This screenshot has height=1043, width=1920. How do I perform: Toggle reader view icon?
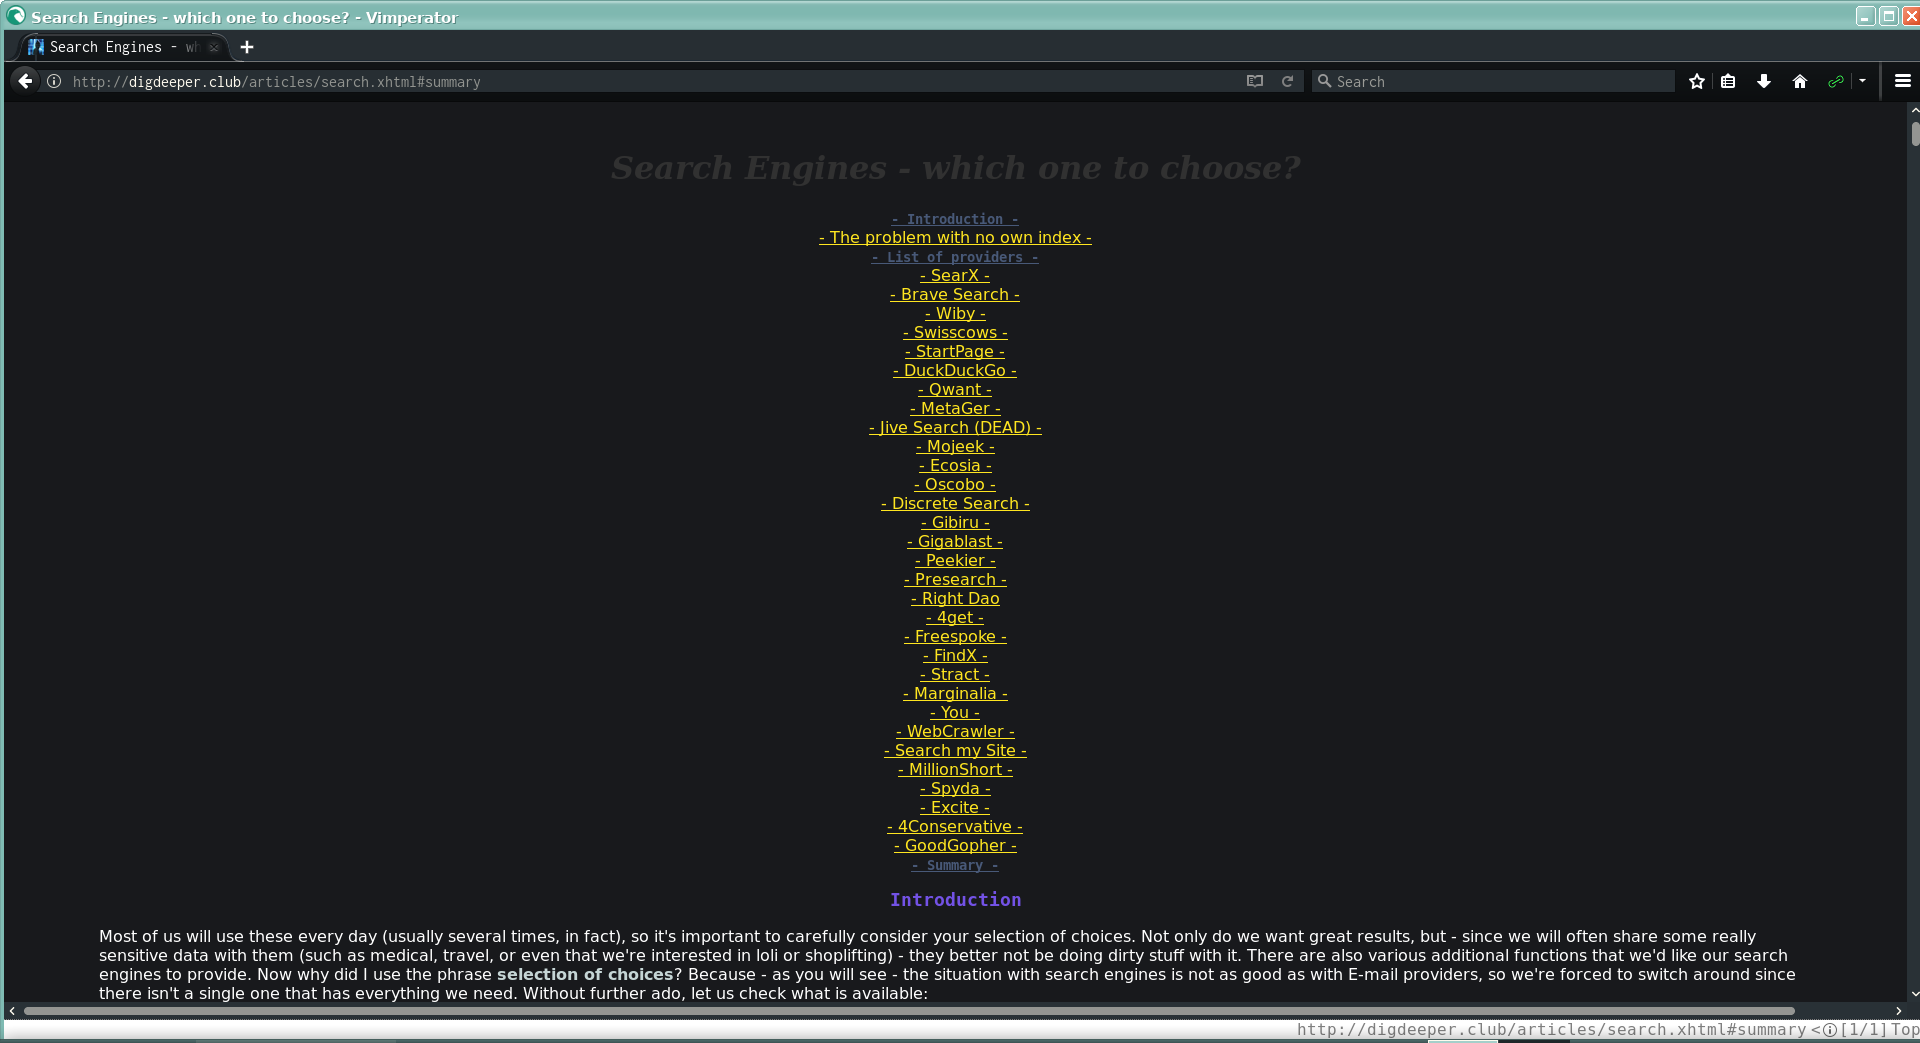point(1255,81)
